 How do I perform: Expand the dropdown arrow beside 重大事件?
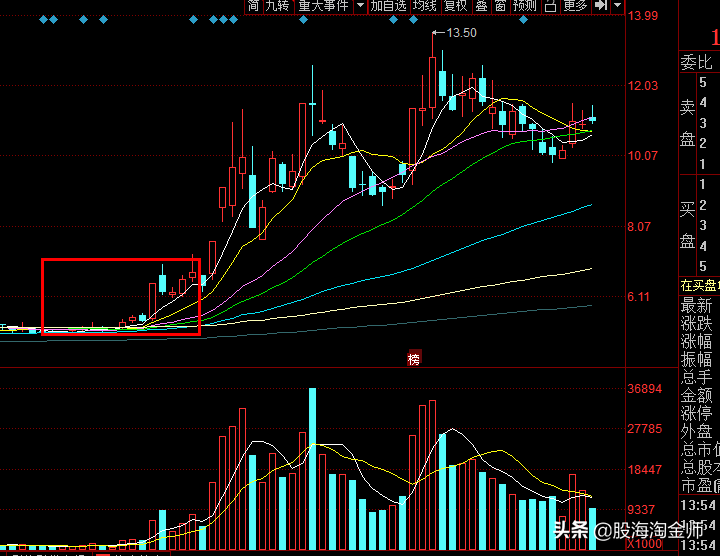(x=358, y=6)
